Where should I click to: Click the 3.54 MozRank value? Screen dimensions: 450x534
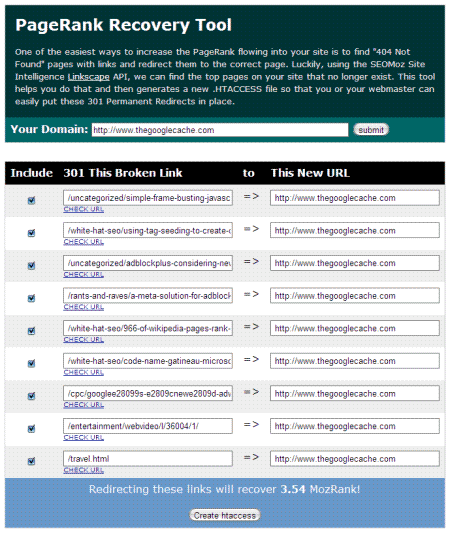[x=293, y=489]
